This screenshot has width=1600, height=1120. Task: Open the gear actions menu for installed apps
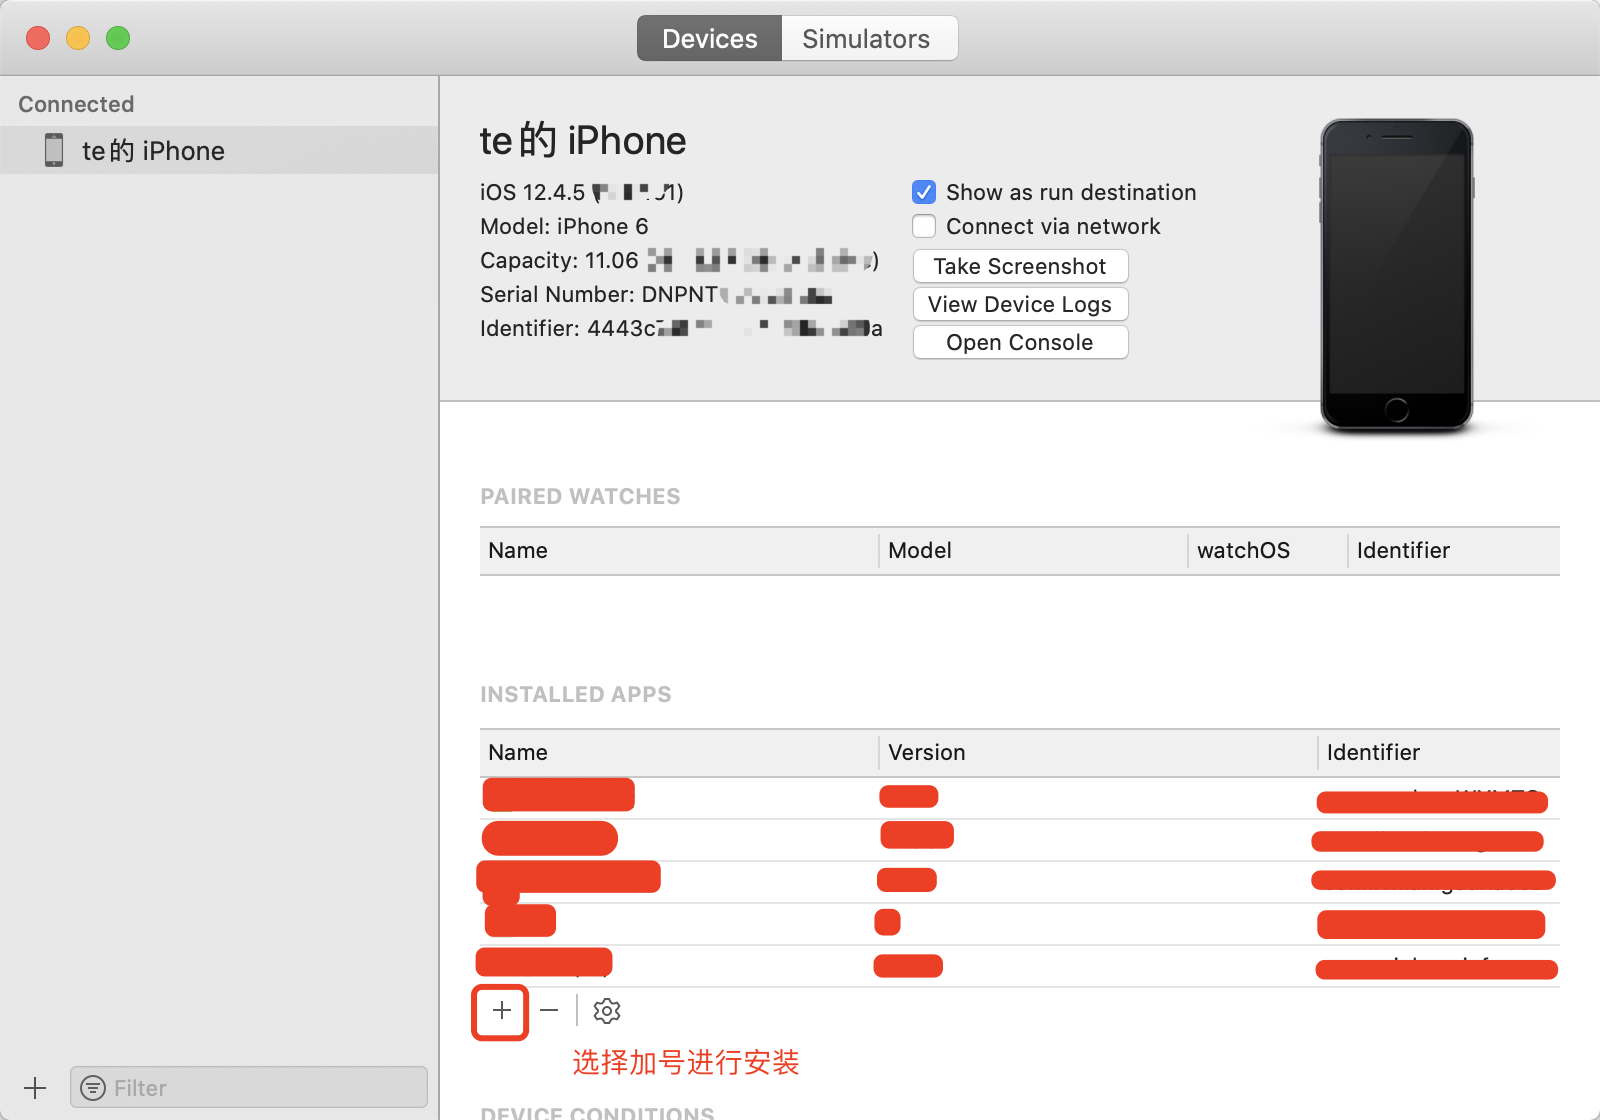point(607,1011)
